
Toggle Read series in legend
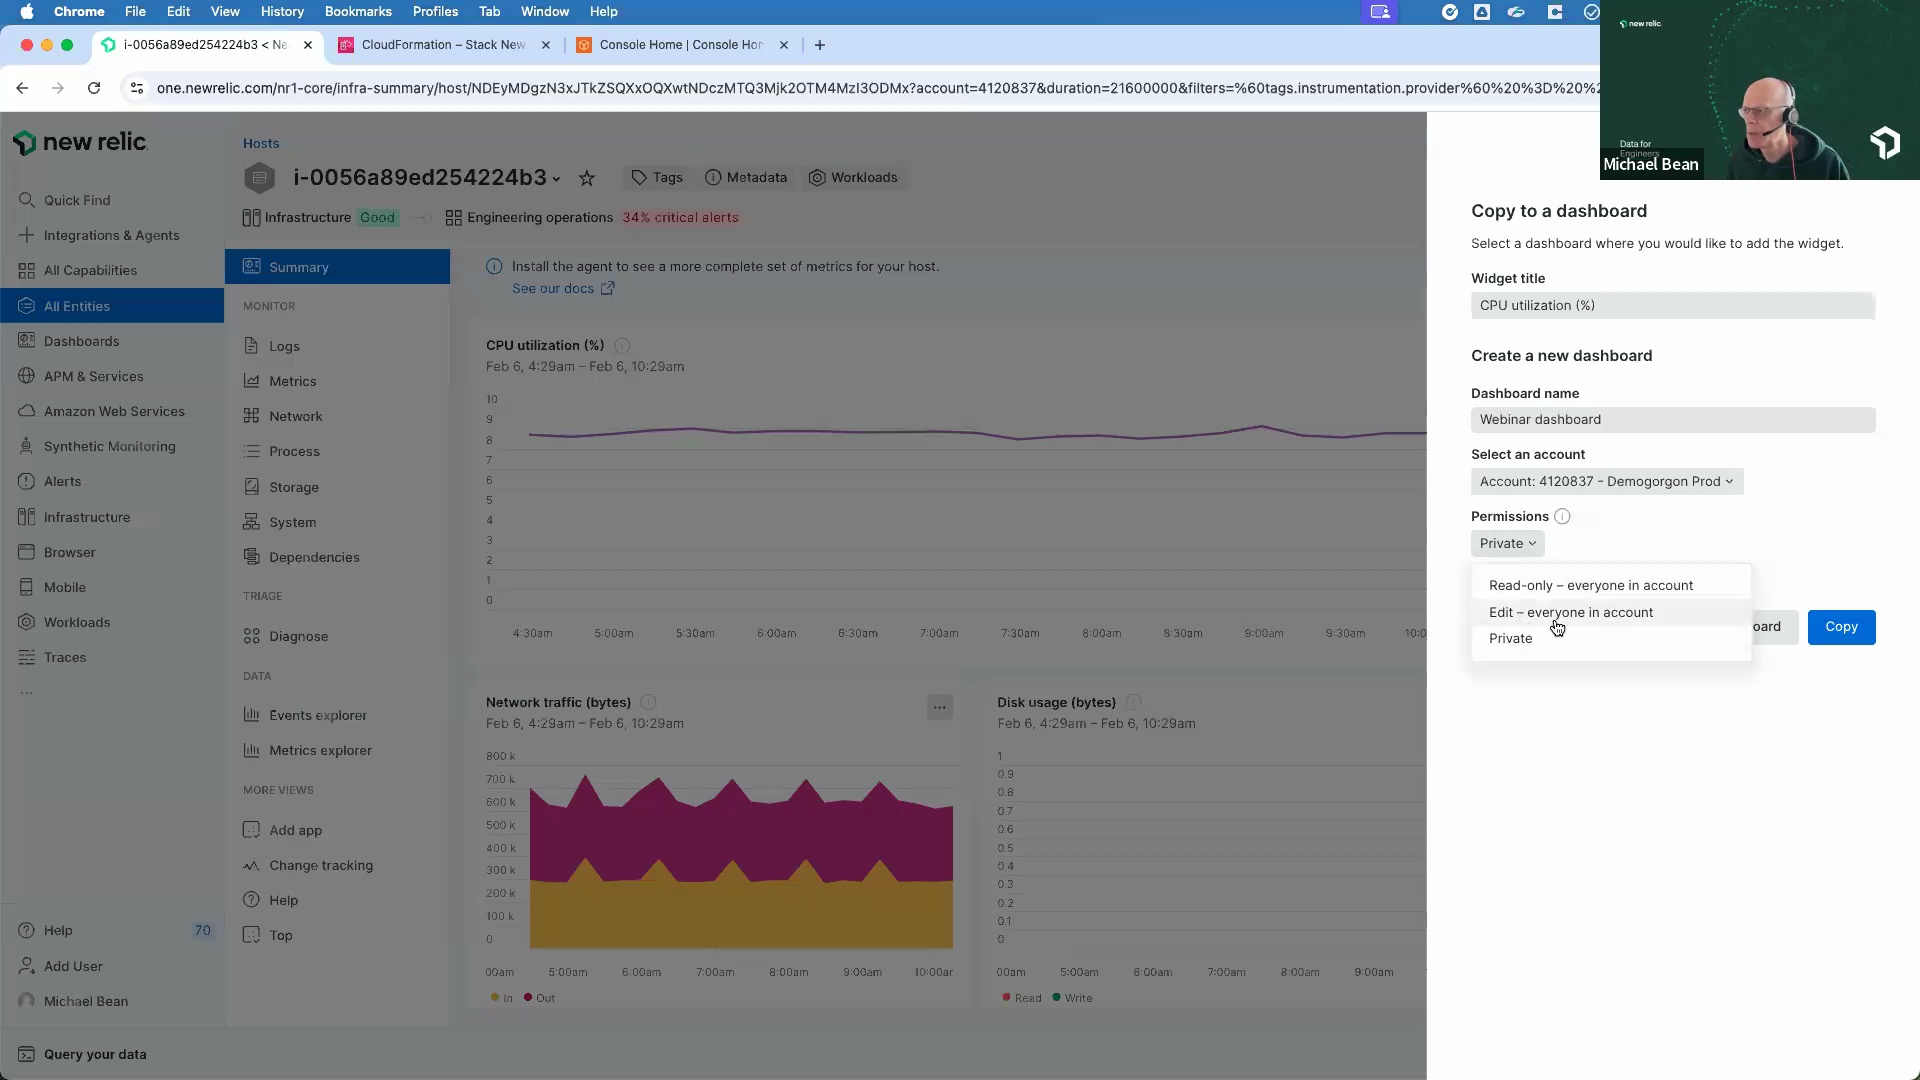(1021, 998)
